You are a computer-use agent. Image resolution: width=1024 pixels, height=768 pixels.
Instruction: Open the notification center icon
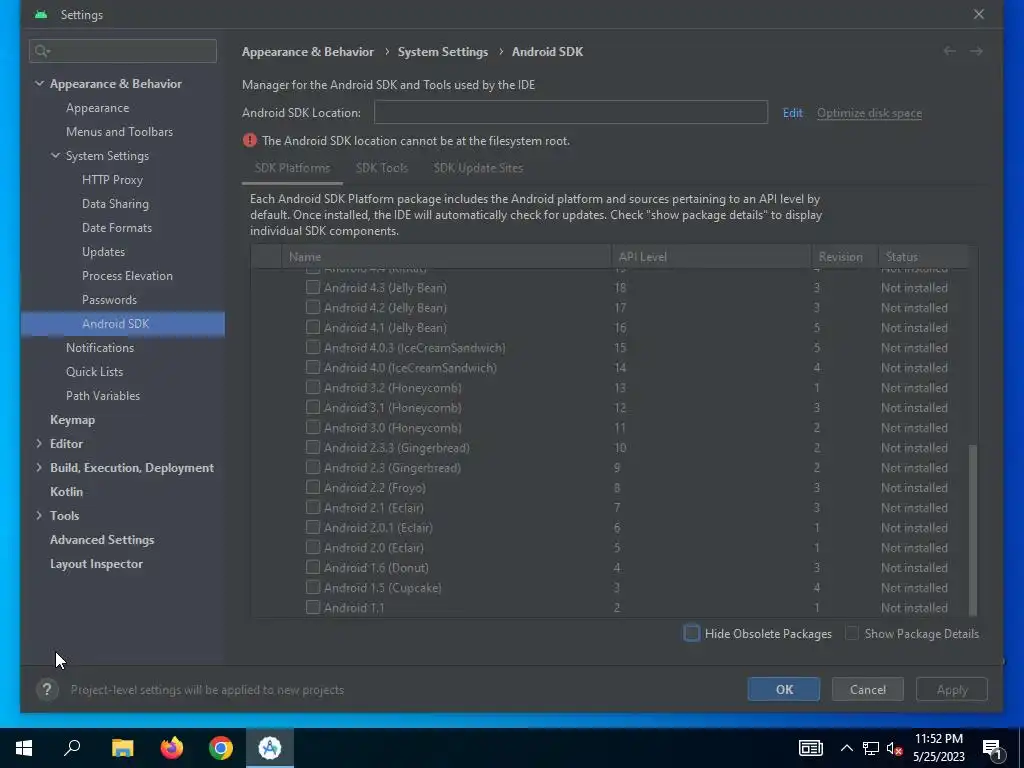pyautogui.click(x=992, y=748)
